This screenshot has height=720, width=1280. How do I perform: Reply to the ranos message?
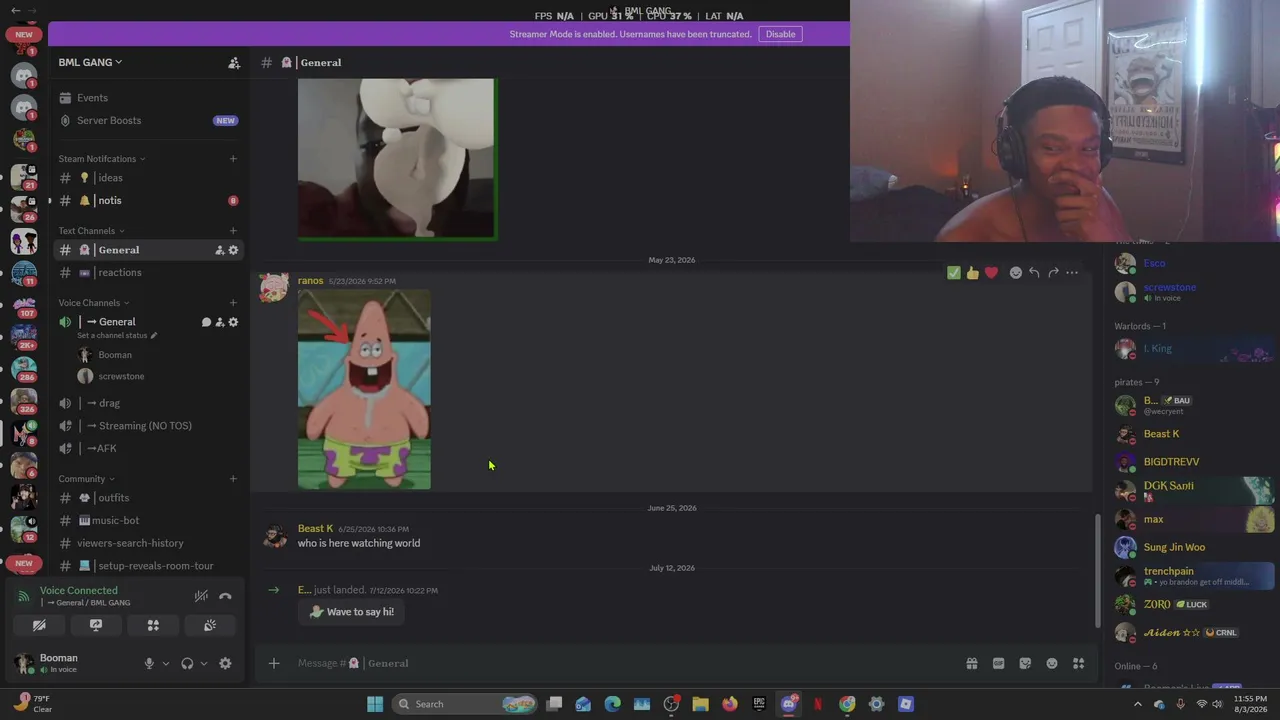point(1034,272)
